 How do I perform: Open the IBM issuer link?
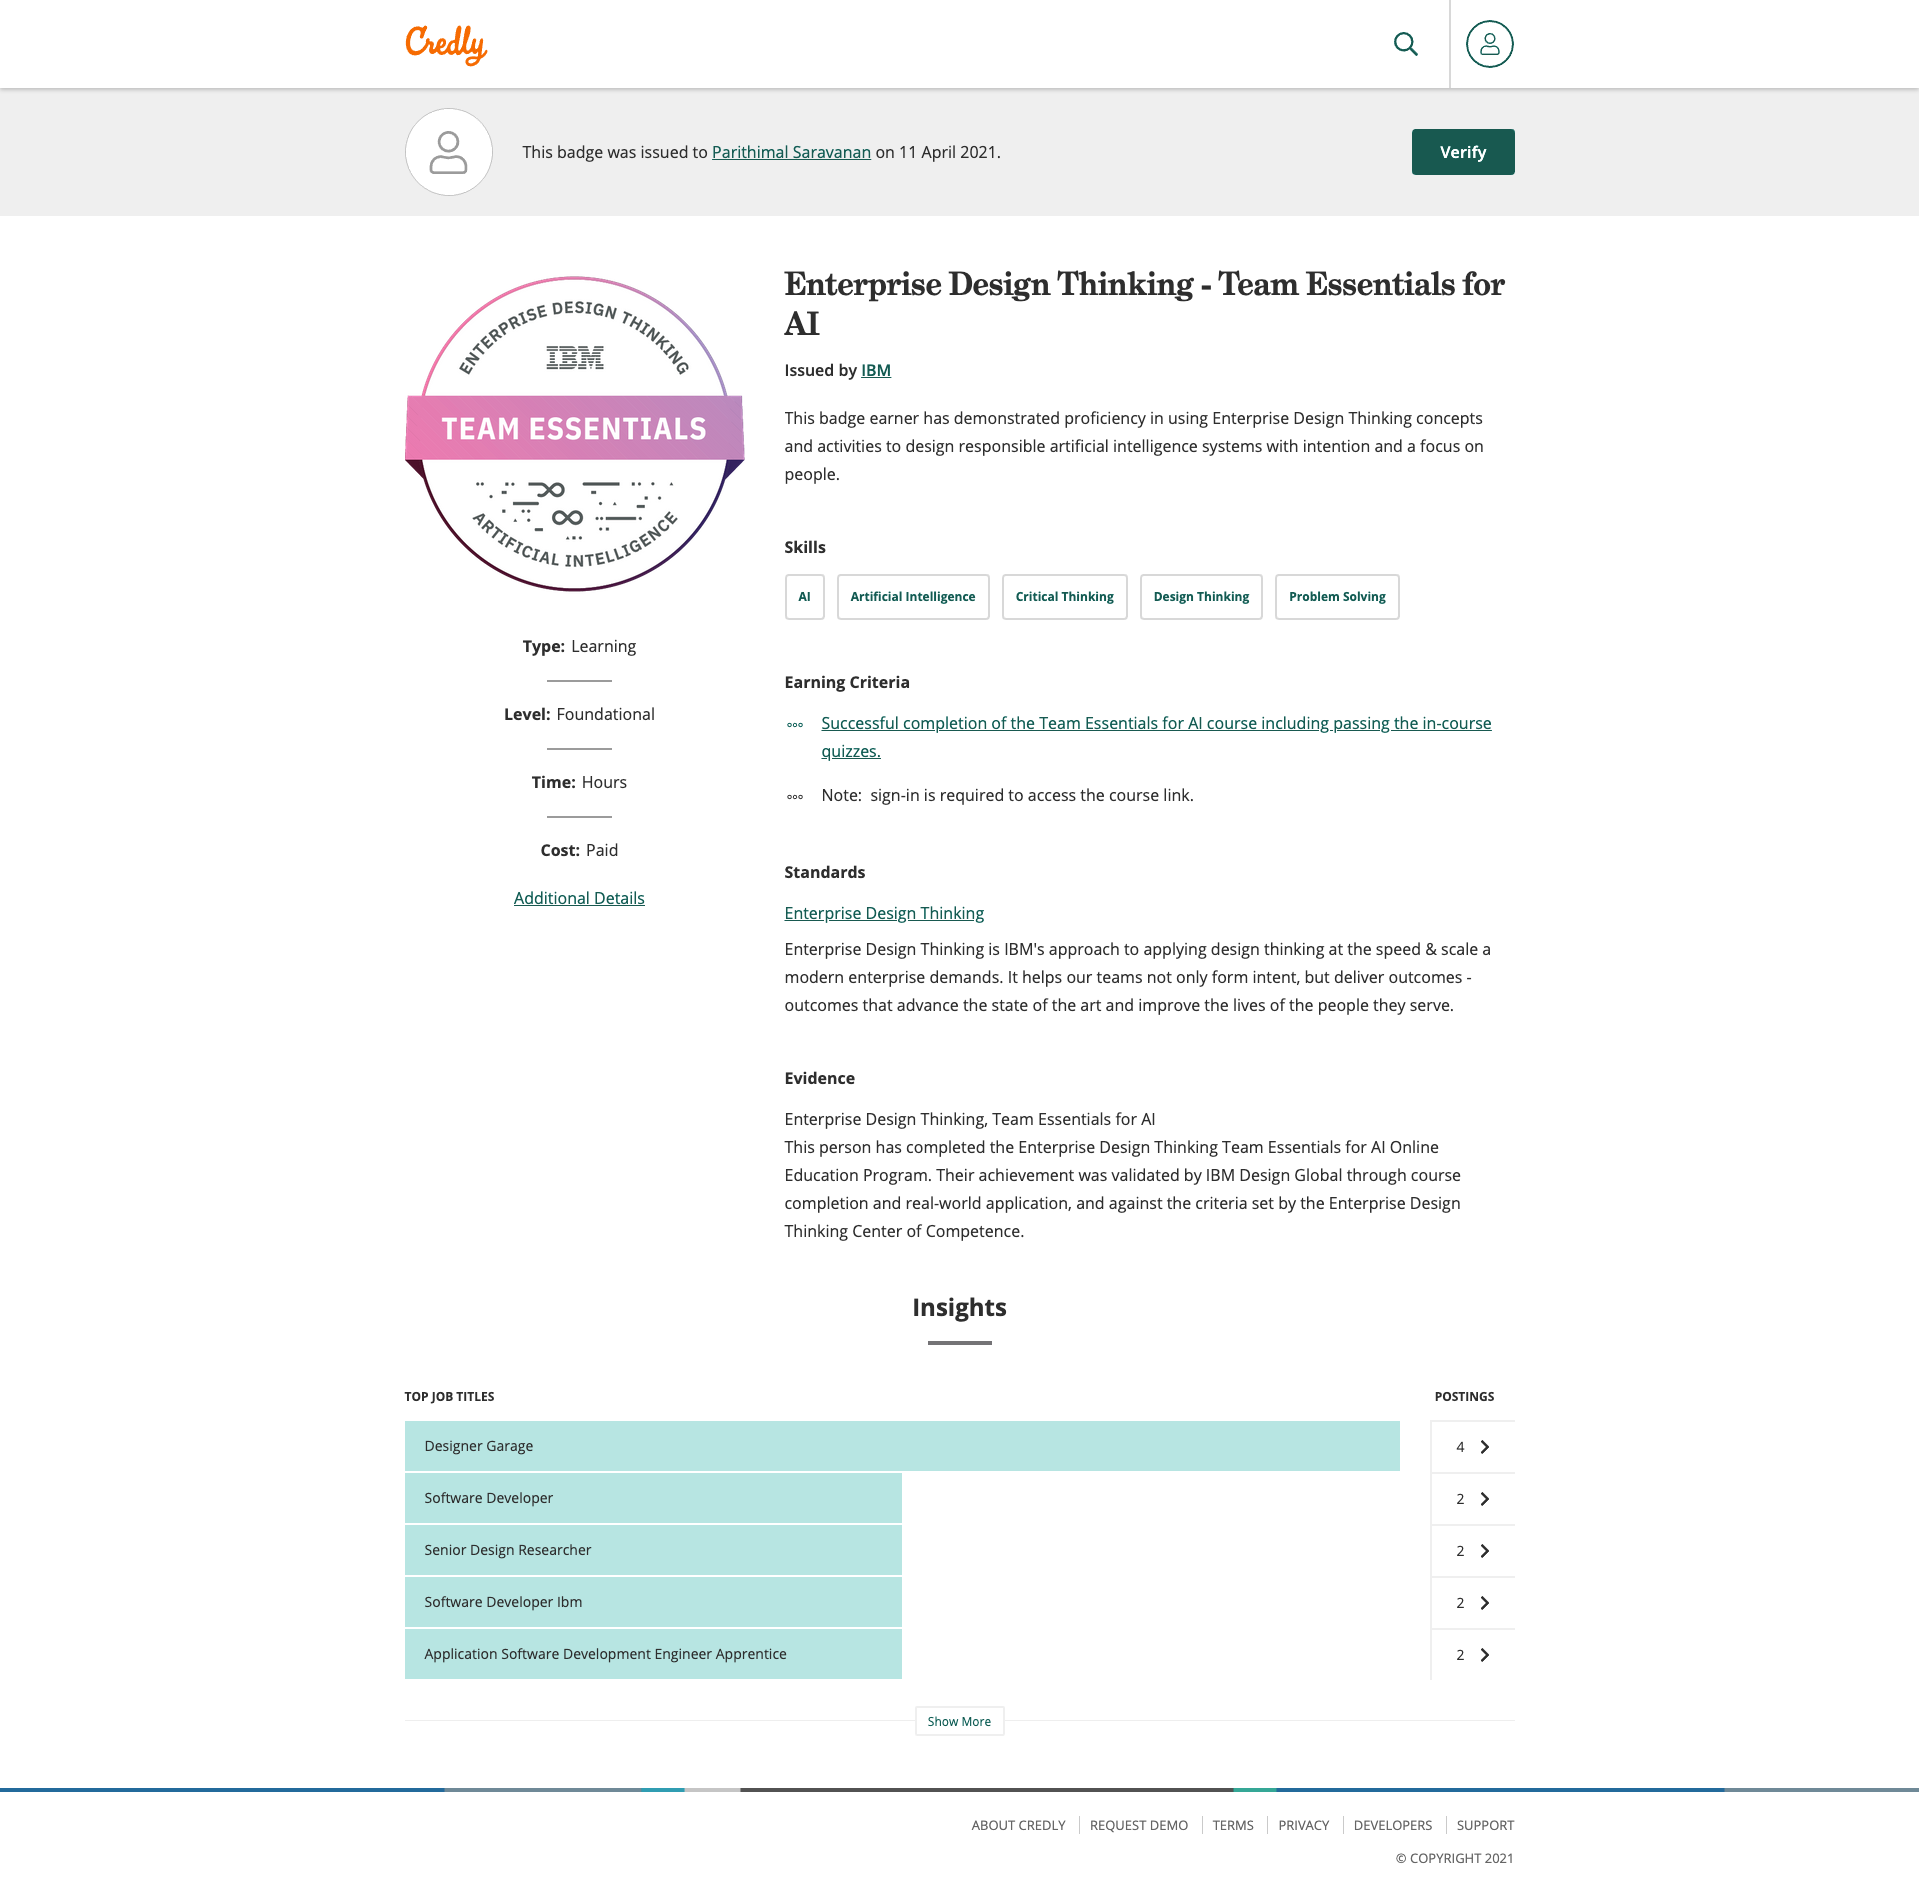pos(875,370)
